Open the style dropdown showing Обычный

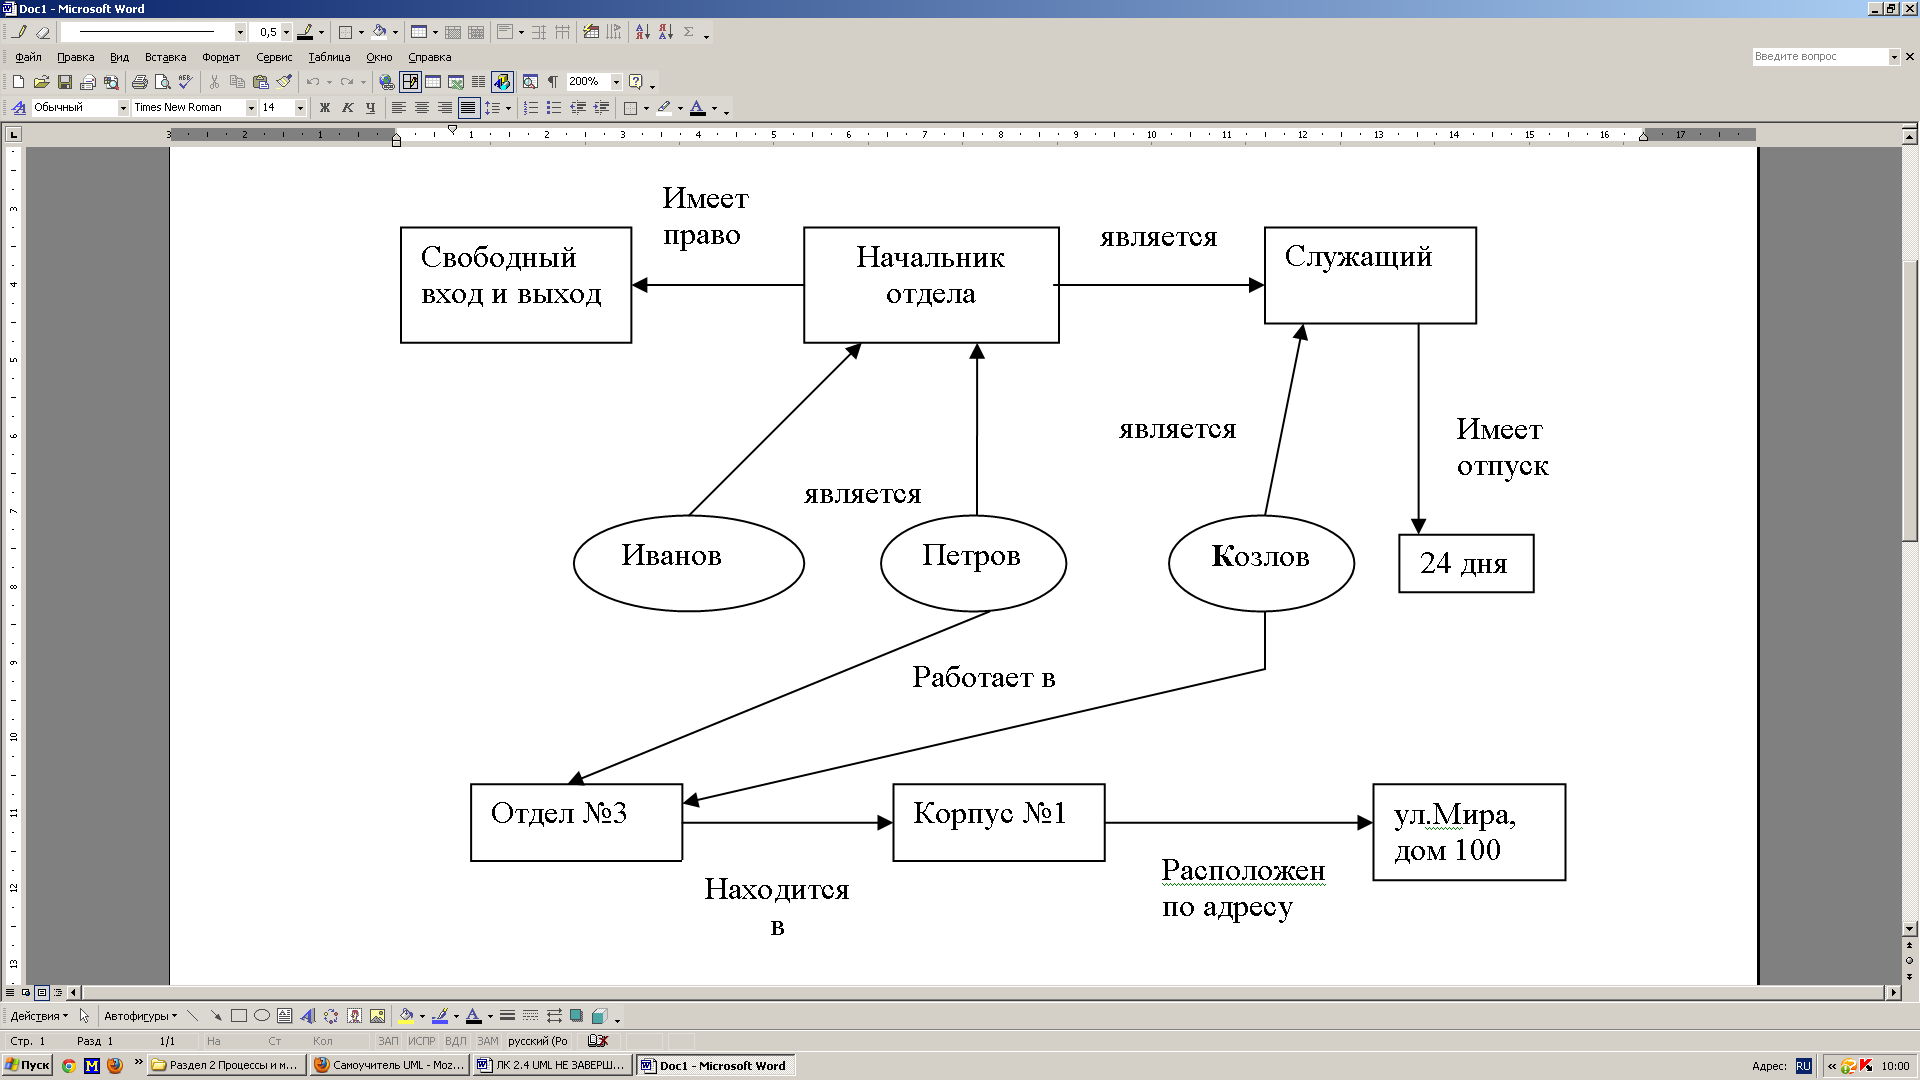(123, 108)
